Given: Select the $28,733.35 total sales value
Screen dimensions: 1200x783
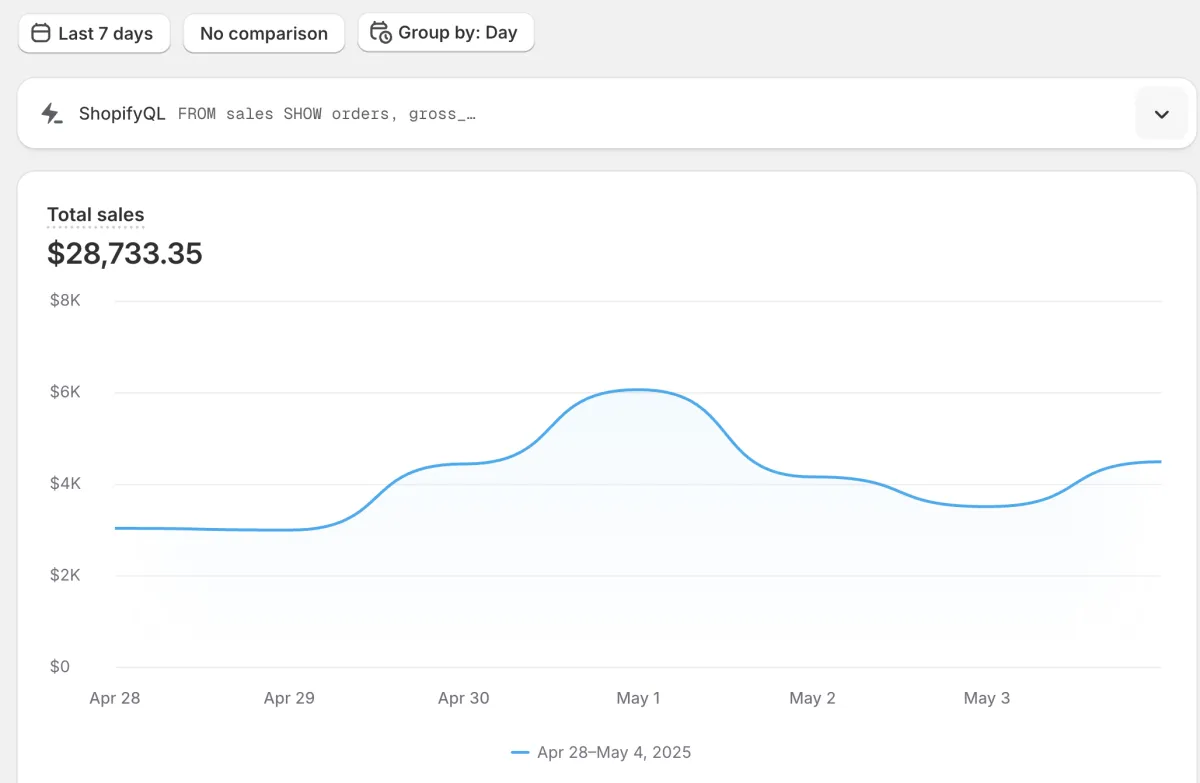Looking at the screenshot, I should 125,253.
